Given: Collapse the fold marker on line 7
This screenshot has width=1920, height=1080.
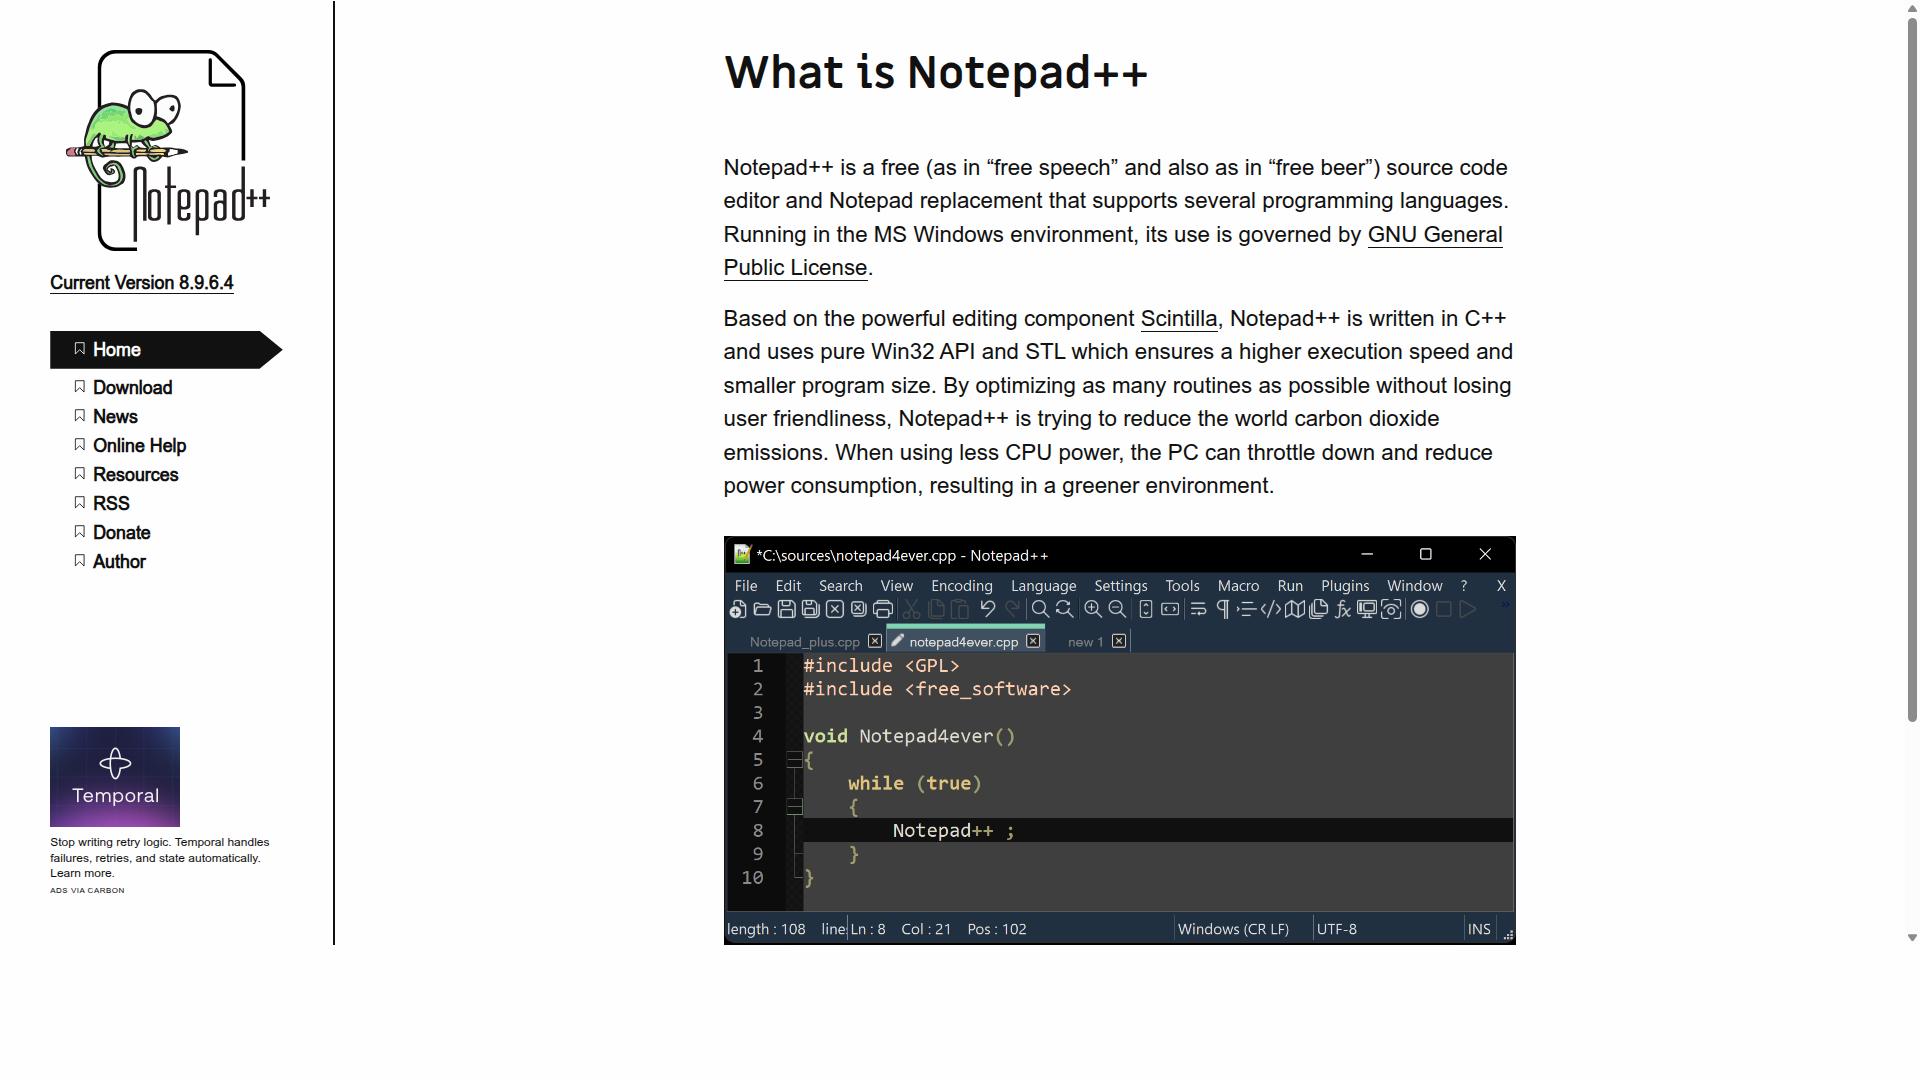Looking at the screenshot, I should pos(794,807).
